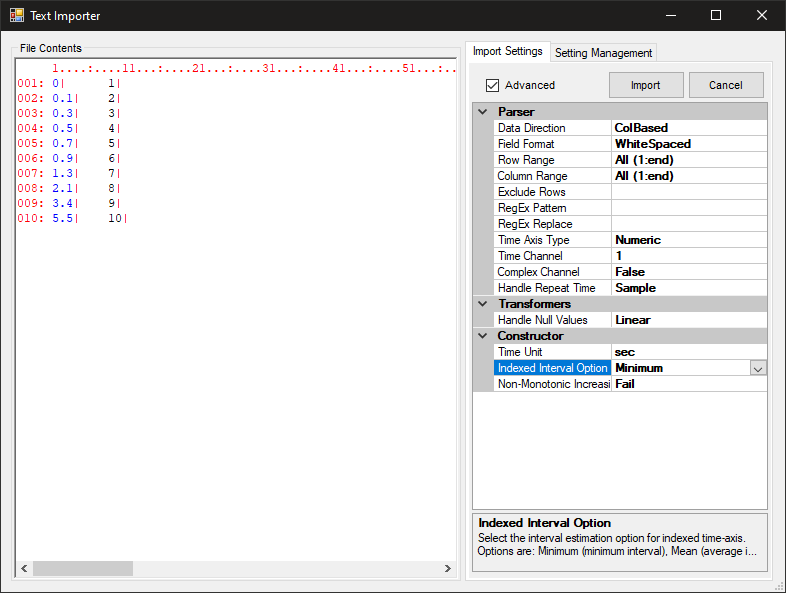786x593 pixels.
Task: Uncheck the Advanced checkbox
Action: click(x=492, y=85)
